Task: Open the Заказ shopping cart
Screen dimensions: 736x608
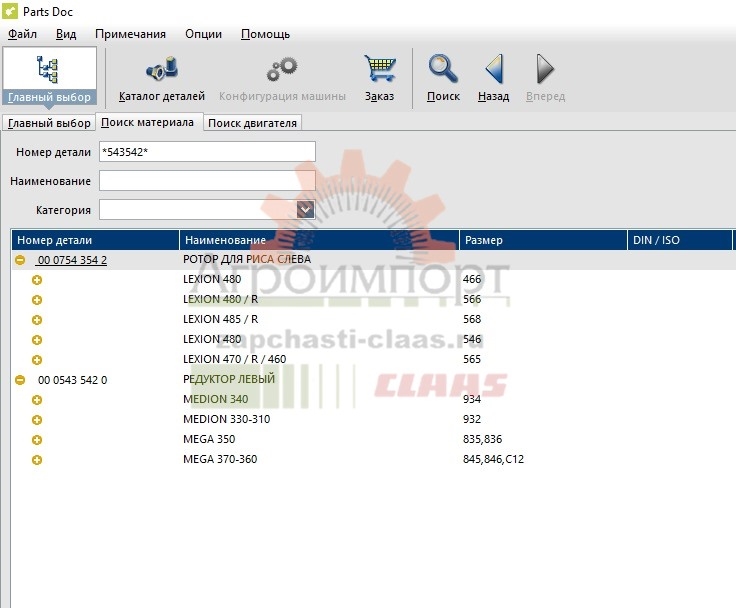Action: [x=380, y=79]
